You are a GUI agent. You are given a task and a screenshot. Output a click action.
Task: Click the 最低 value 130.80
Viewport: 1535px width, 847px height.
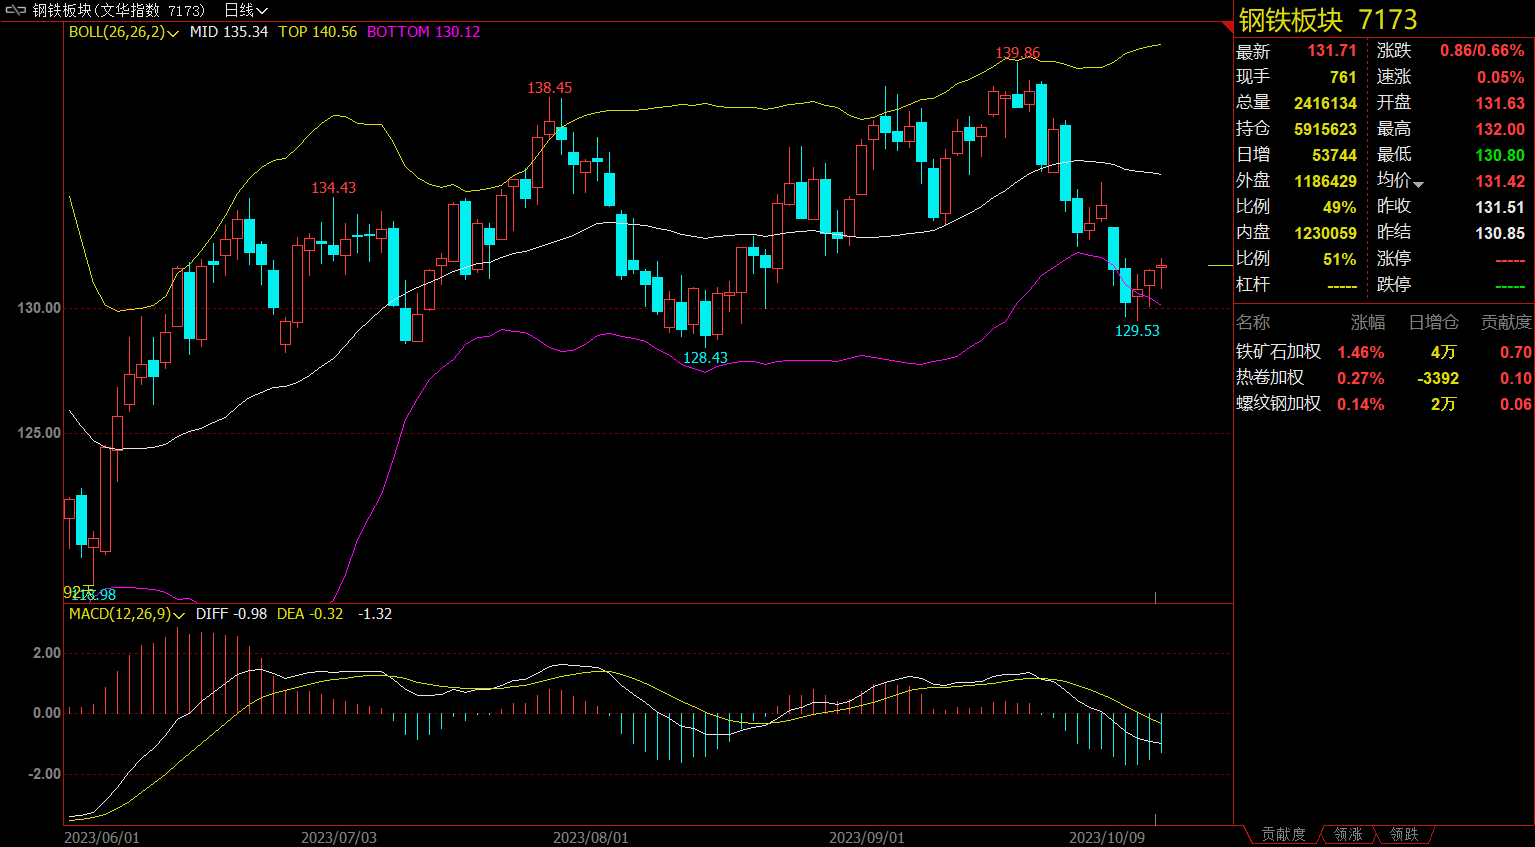1500,155
